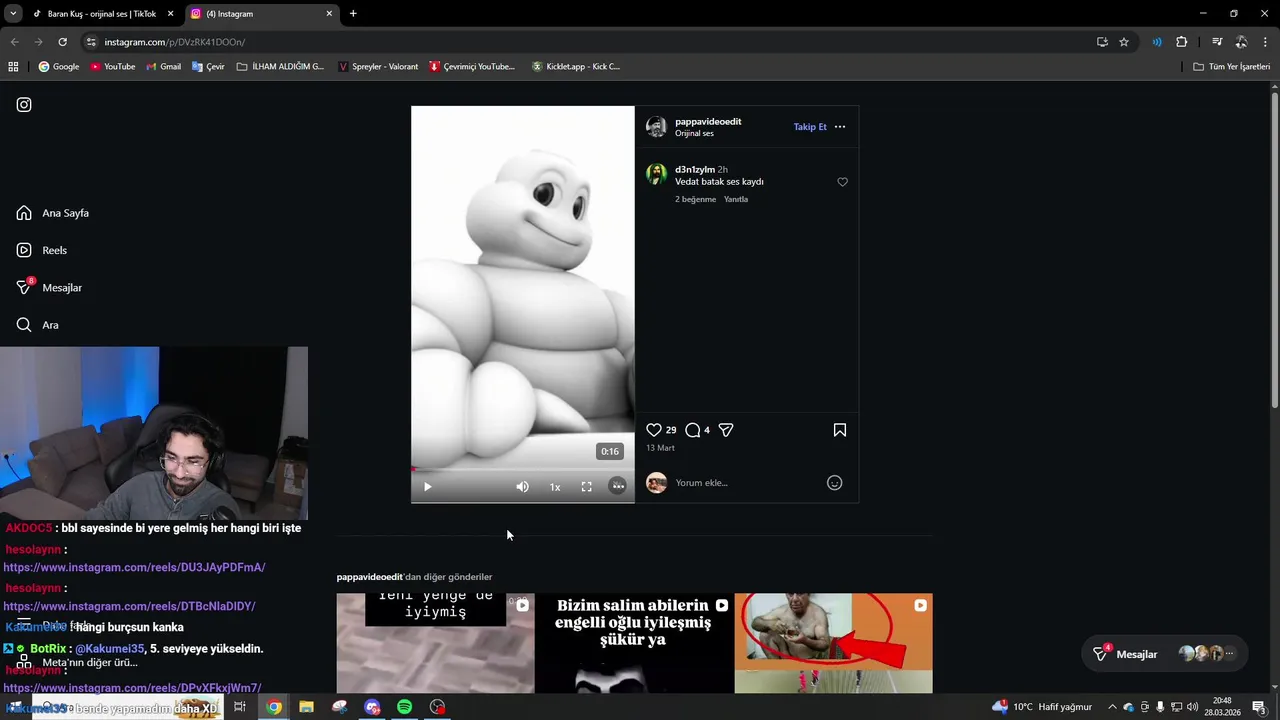
Task: Open Gmail bookmark
Action: coord(164,67)
